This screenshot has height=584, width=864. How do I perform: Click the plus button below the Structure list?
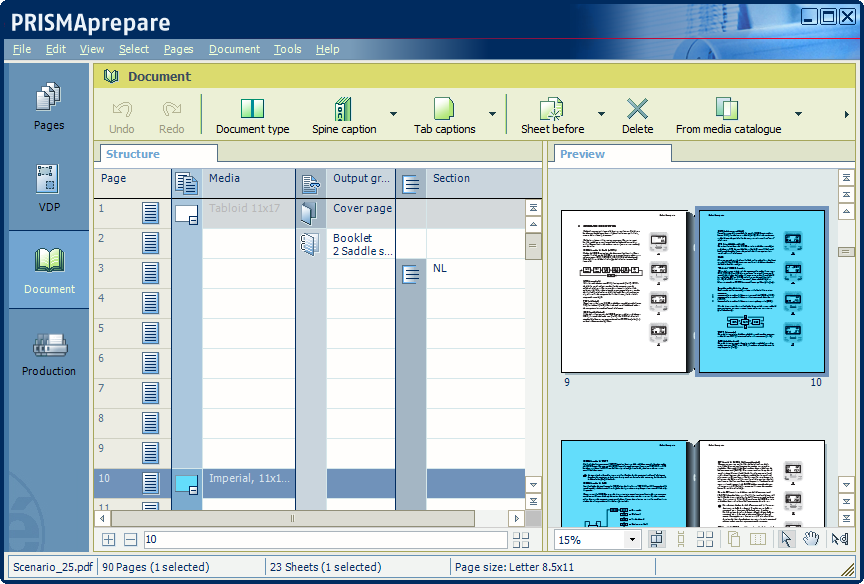(x=109, y=539)
